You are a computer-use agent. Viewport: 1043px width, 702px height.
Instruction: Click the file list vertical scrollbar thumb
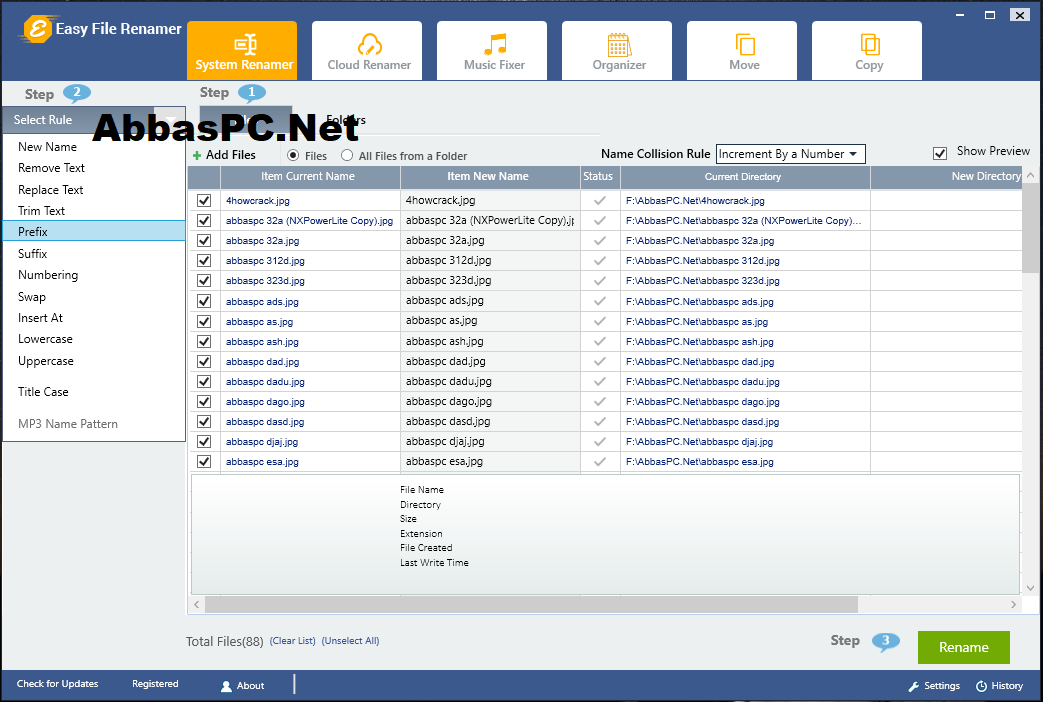pyautogui.click(x=1030, y=228)
